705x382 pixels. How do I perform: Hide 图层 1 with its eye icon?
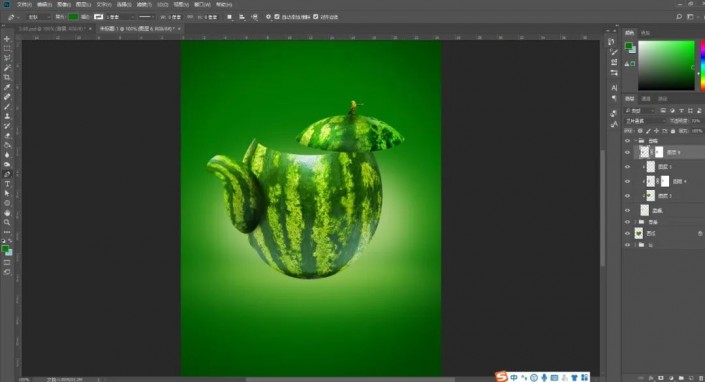click(627, 167)
